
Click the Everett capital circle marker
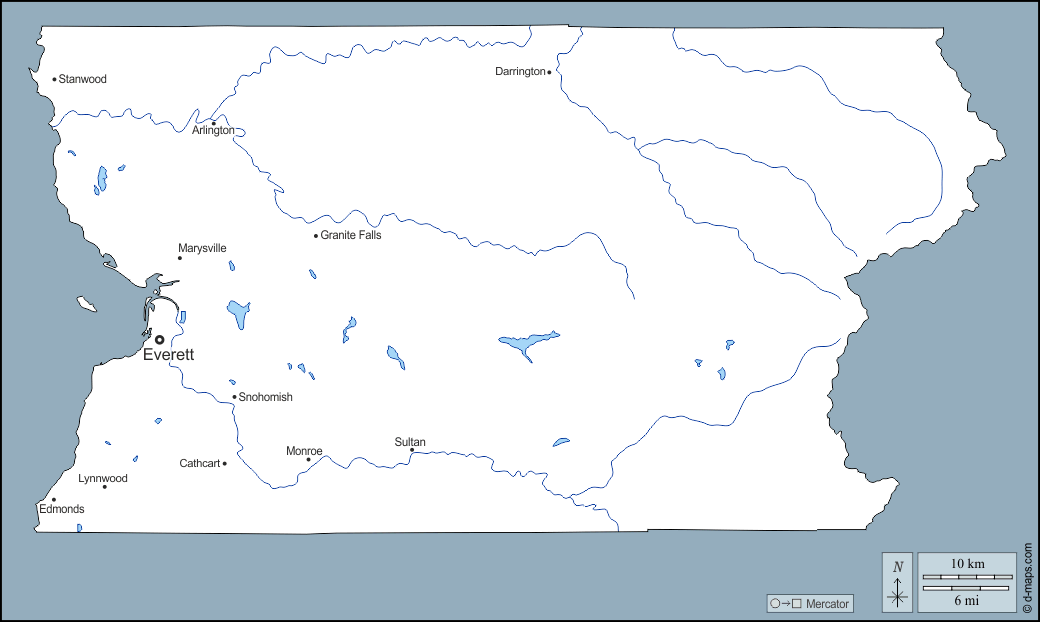[159, 340]
